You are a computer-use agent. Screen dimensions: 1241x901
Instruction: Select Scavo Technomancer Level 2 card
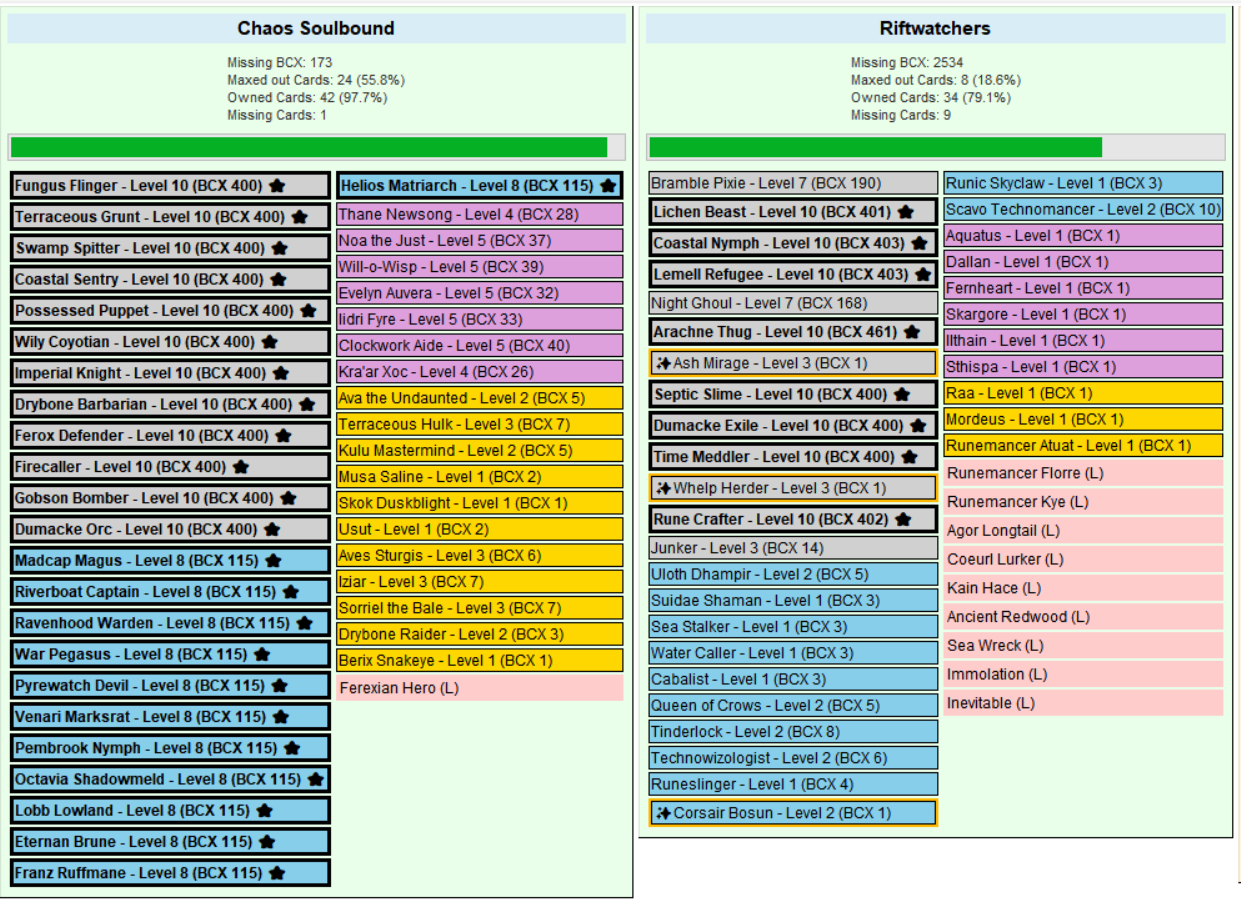click(x=1083, y=209)
